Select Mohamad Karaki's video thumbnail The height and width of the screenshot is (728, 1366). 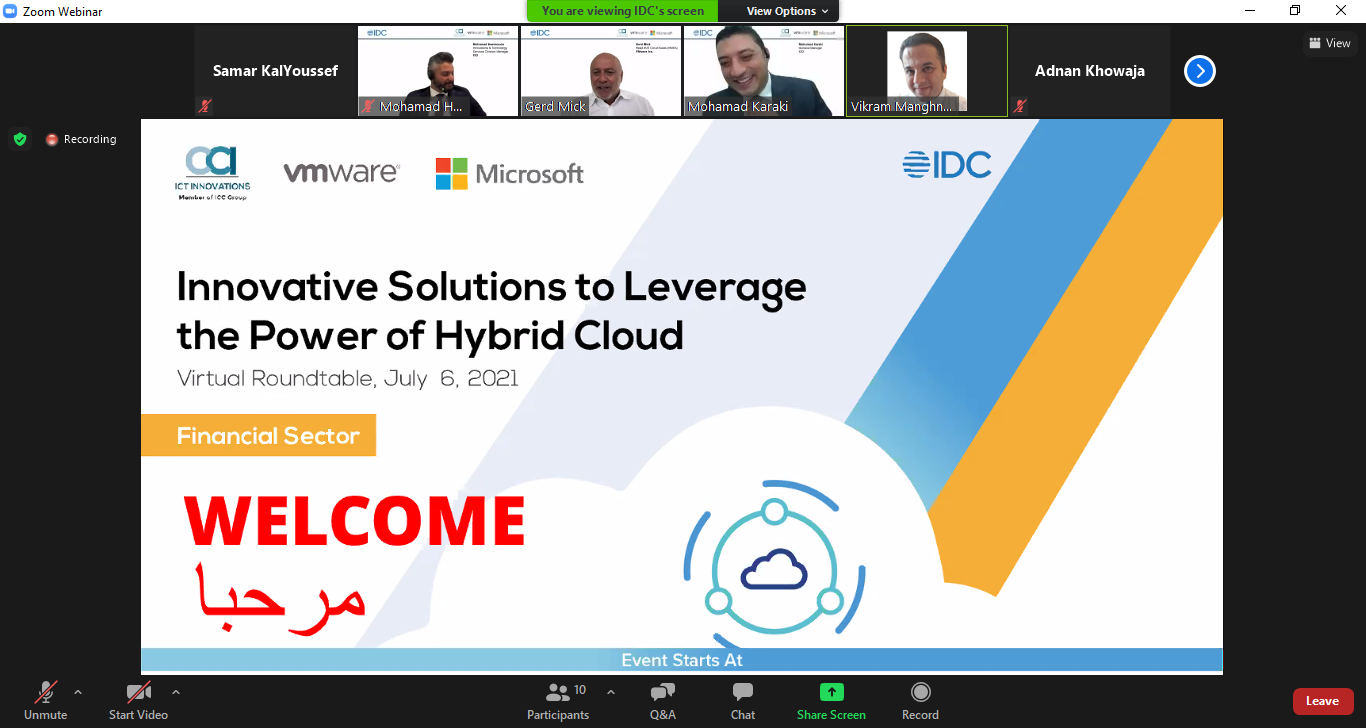pyautogui.click(x=764, y=71)
